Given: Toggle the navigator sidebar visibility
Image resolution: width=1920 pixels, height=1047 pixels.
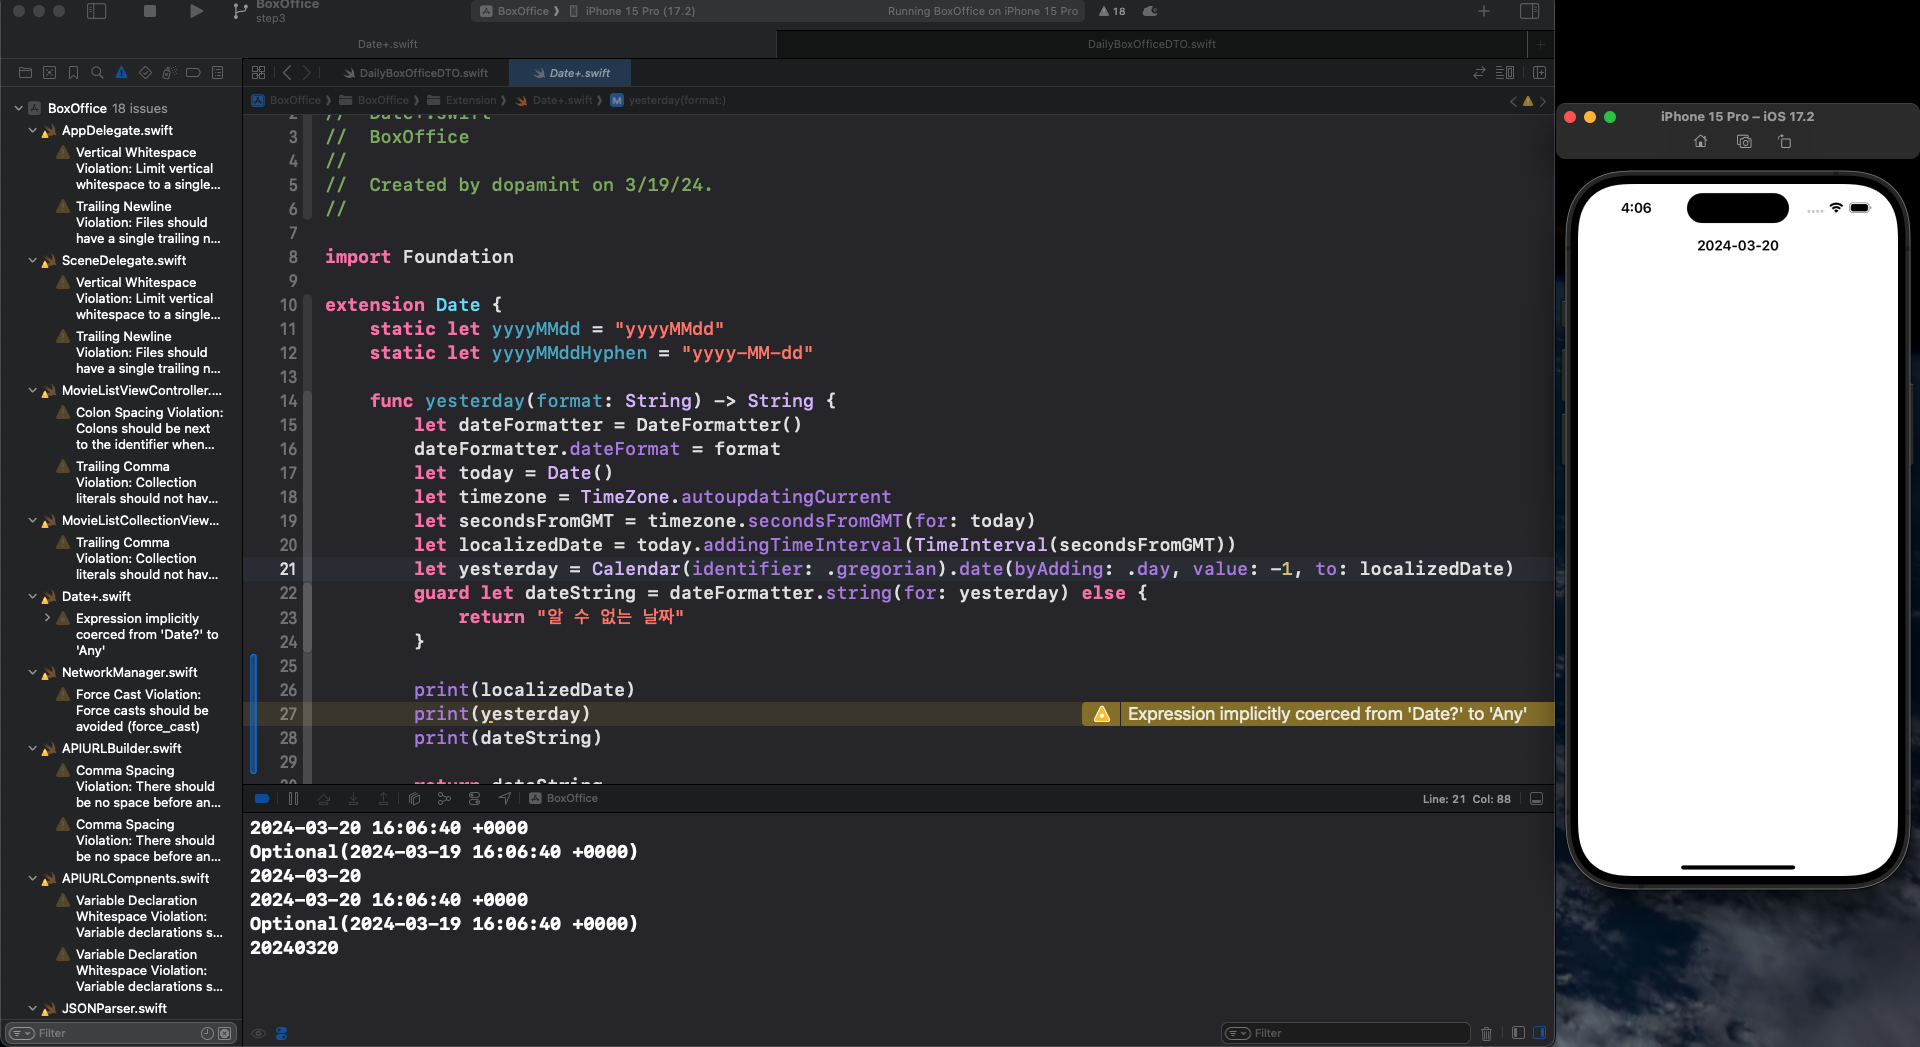Looking at the screenshot, I should (97, 11).
